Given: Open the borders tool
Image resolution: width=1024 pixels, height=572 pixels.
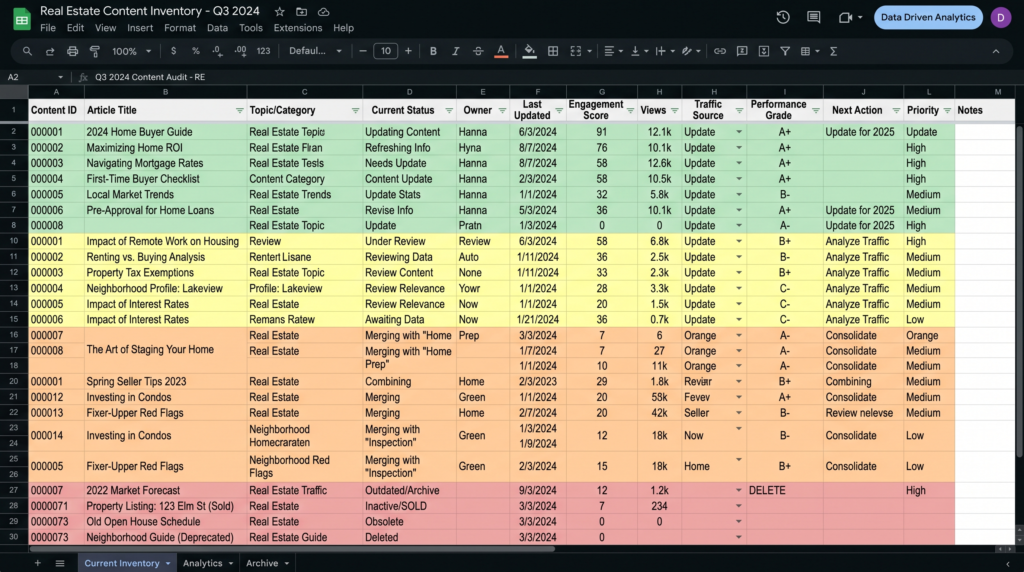Looking at the screenshot, I should 552,51.
